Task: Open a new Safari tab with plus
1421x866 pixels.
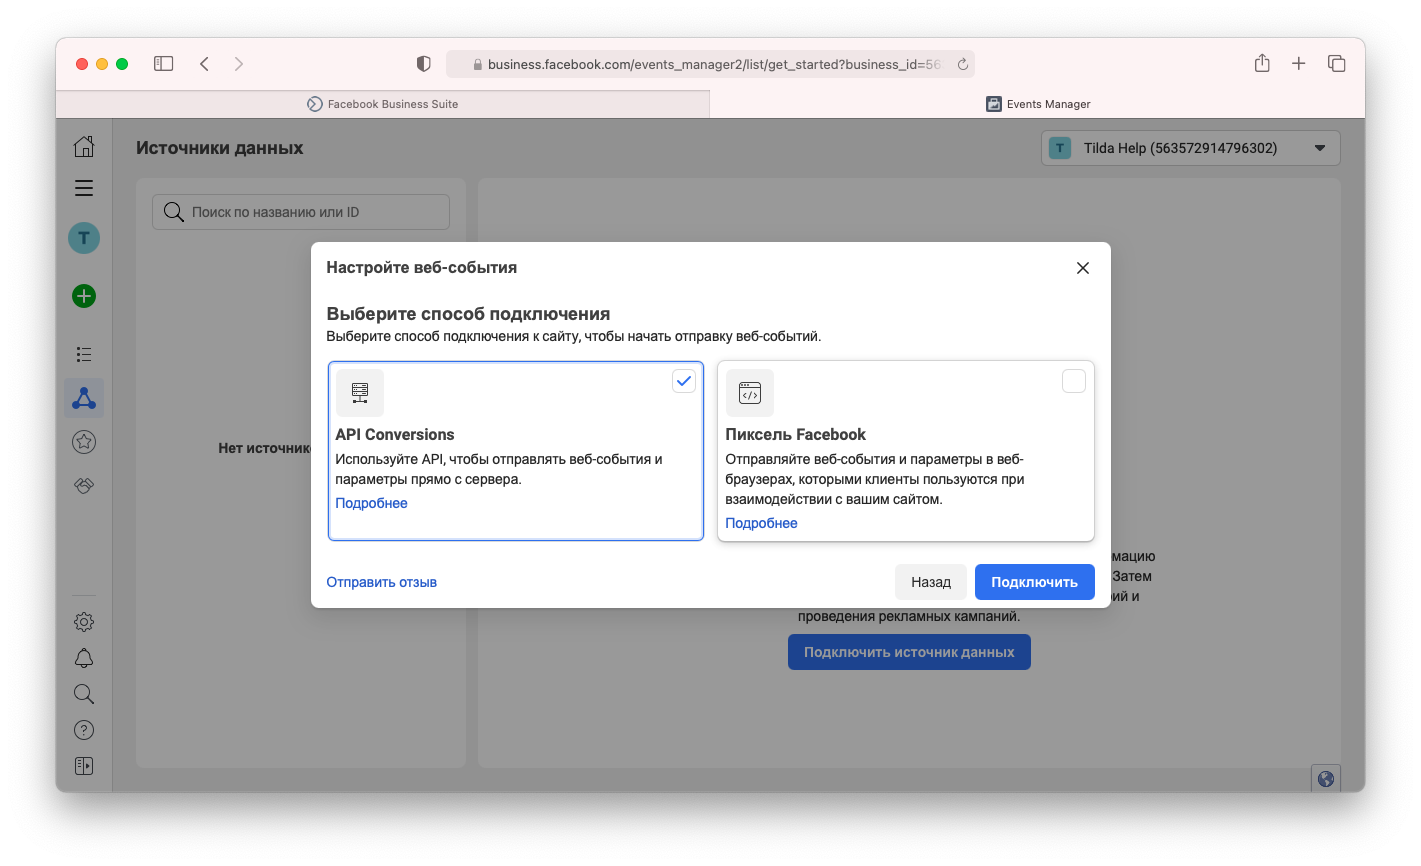Action: click(1299, 64)
